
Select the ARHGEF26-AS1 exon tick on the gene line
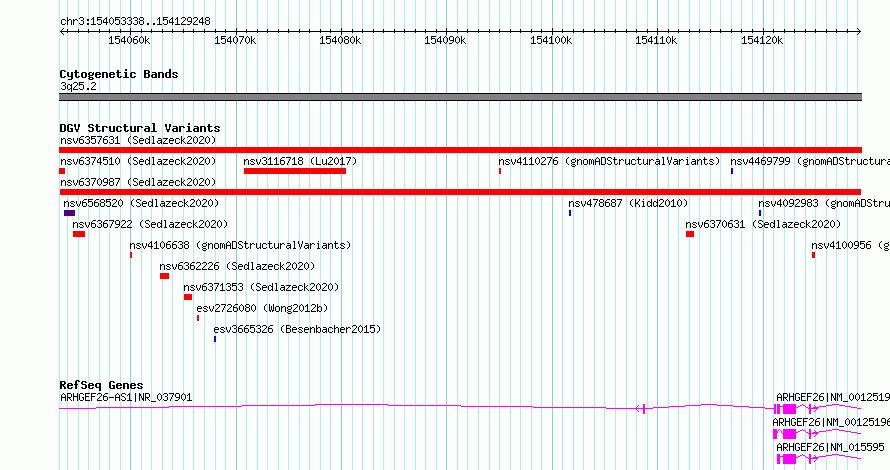[644, 408]
